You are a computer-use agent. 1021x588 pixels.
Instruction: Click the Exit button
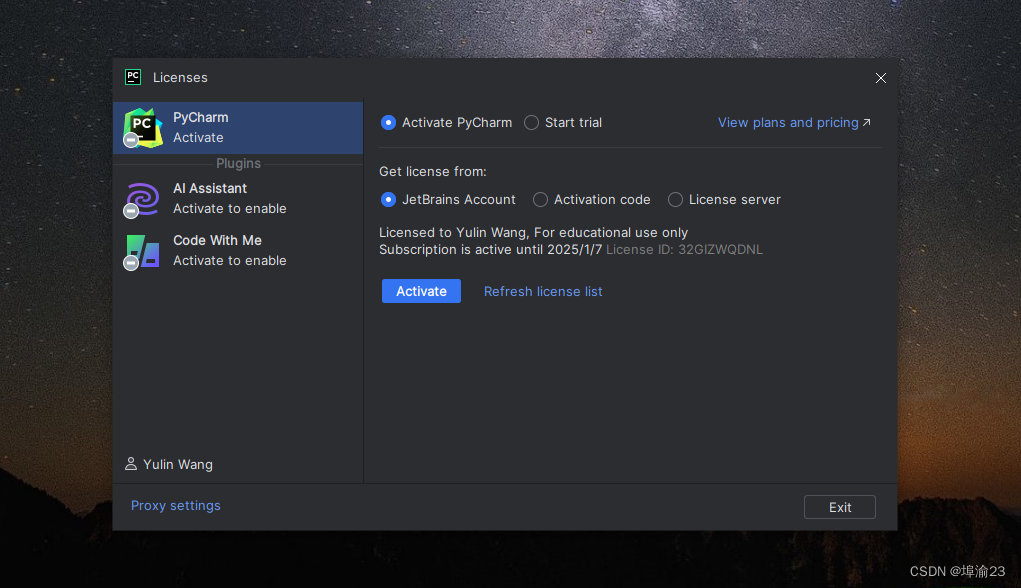[x=840, y=507]
